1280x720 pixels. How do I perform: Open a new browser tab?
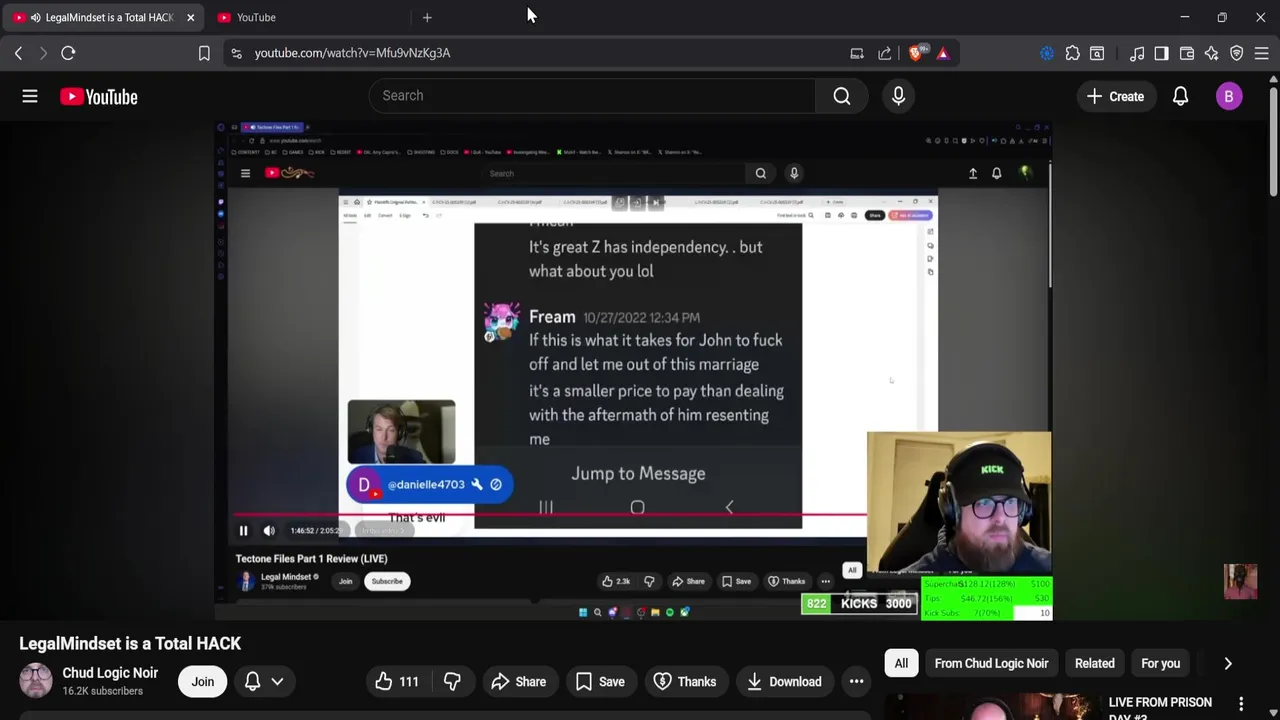click(x=427, y=17)
